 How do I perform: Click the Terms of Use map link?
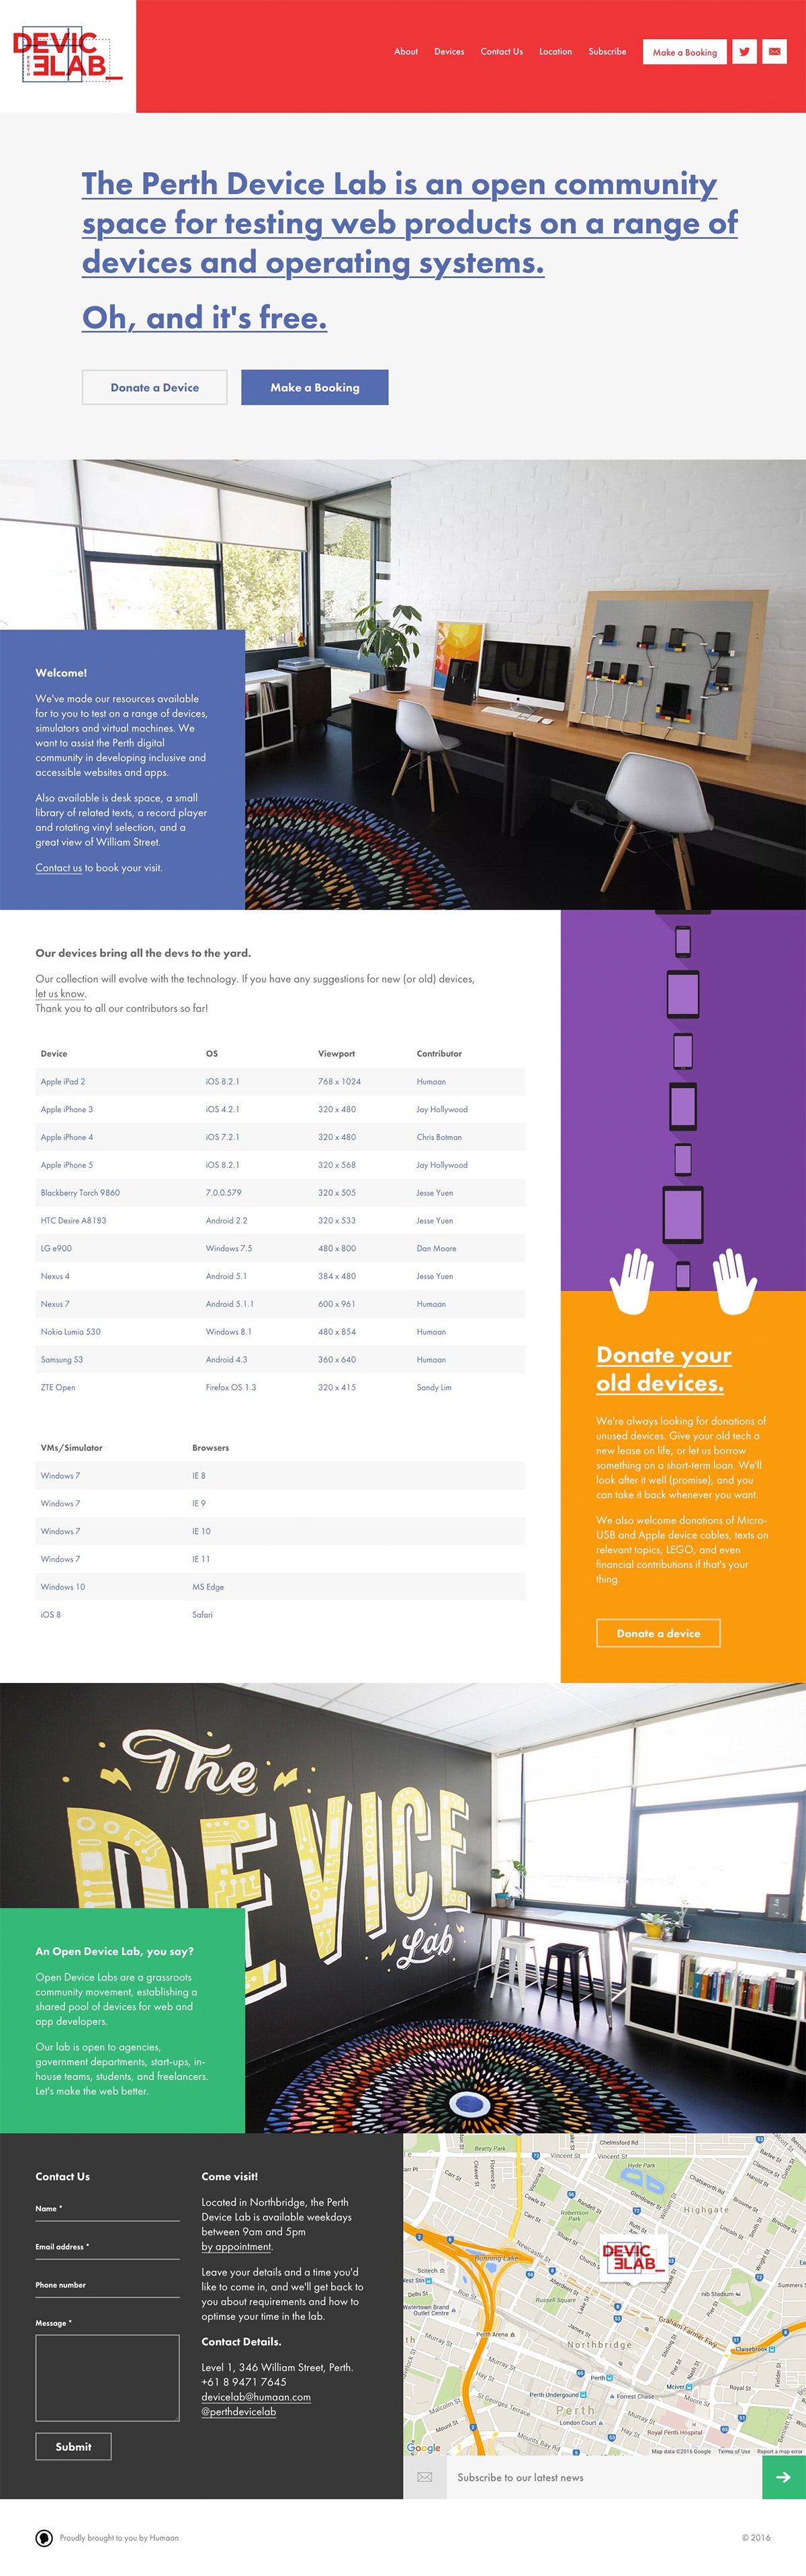[734, 2451]
